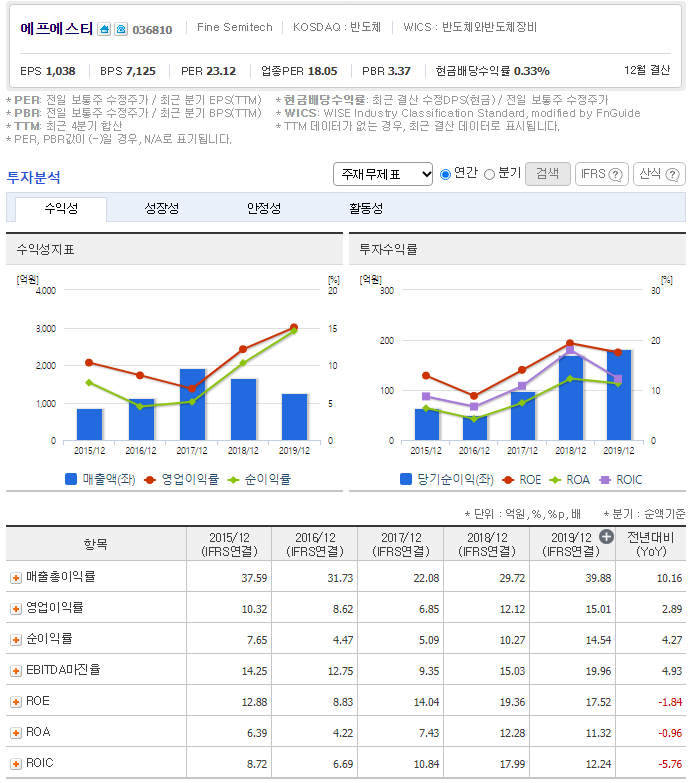Click the 2019/12 sales bar in 수익성지표 chart
Viewport: 689px width, 783px height.
pos(295,417)
